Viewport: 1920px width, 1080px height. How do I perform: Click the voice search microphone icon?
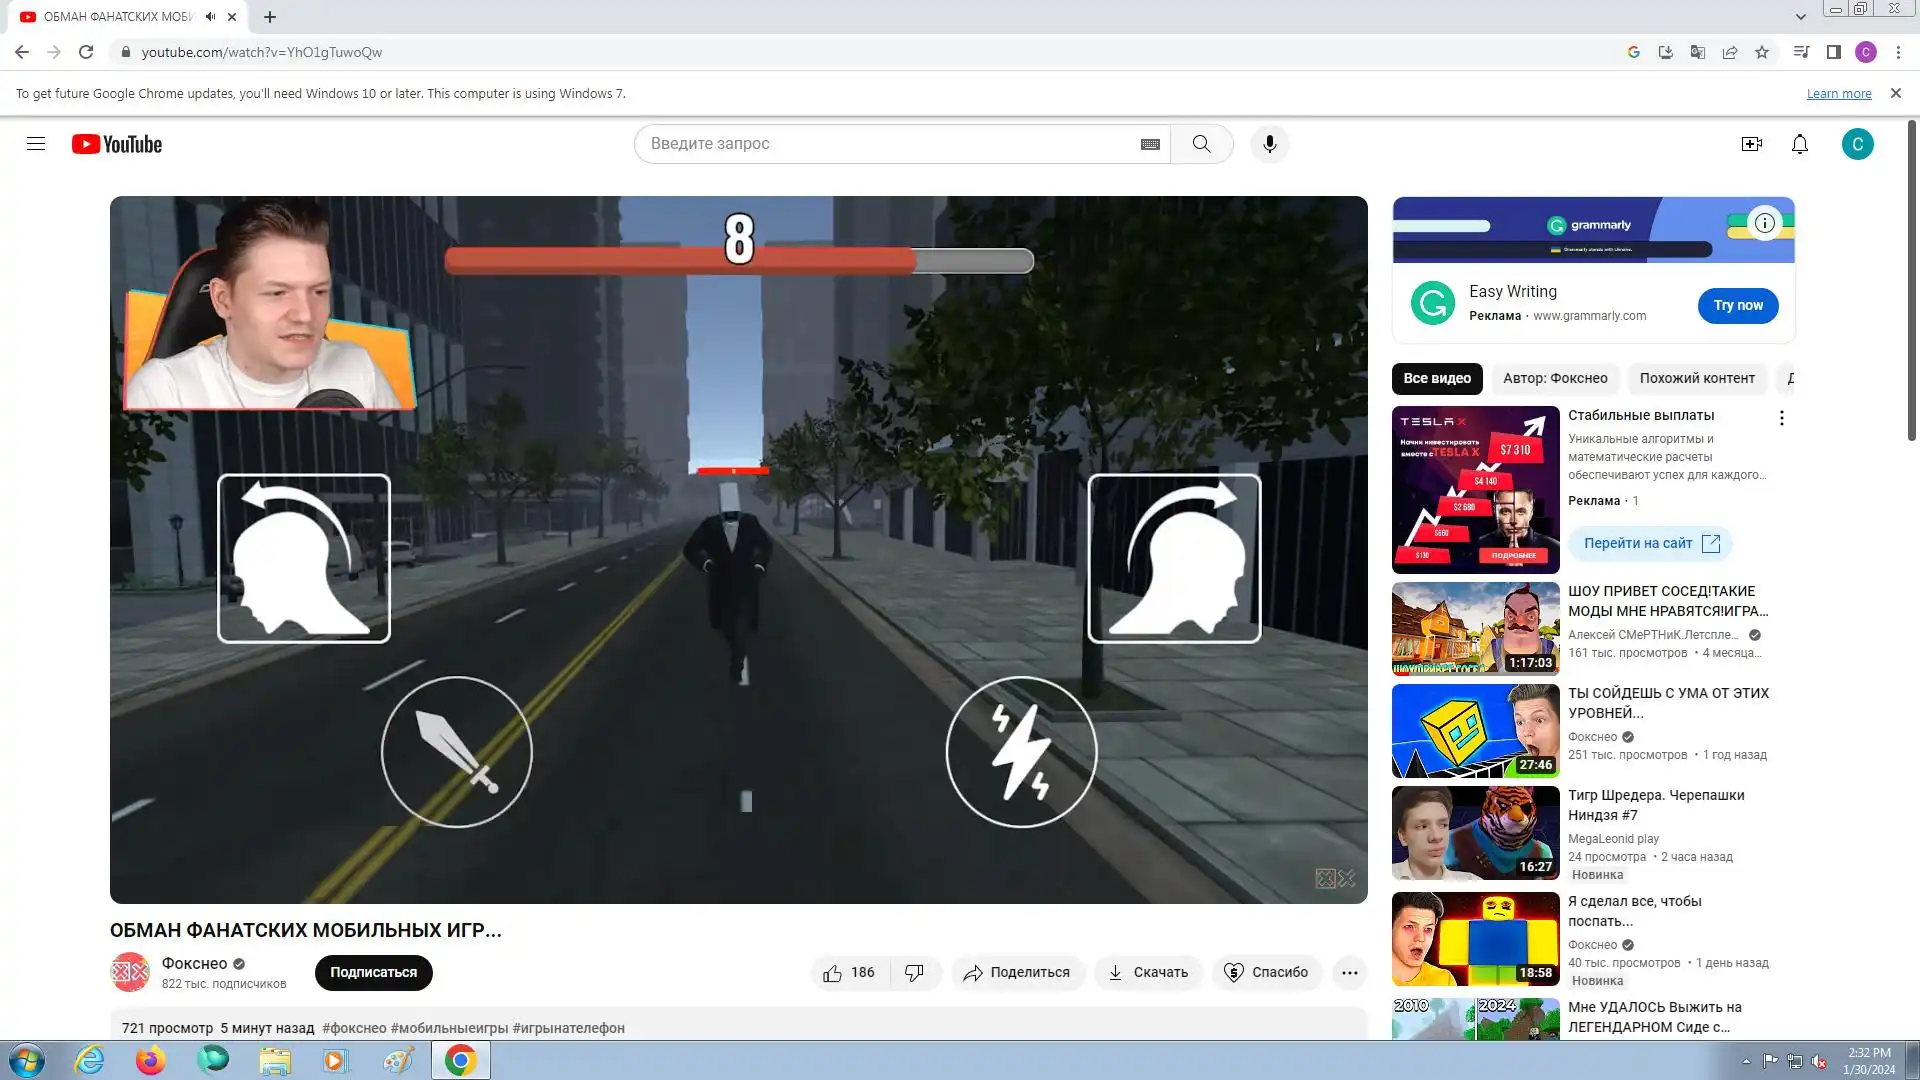pyautogui.click(x=1269, y=144)
